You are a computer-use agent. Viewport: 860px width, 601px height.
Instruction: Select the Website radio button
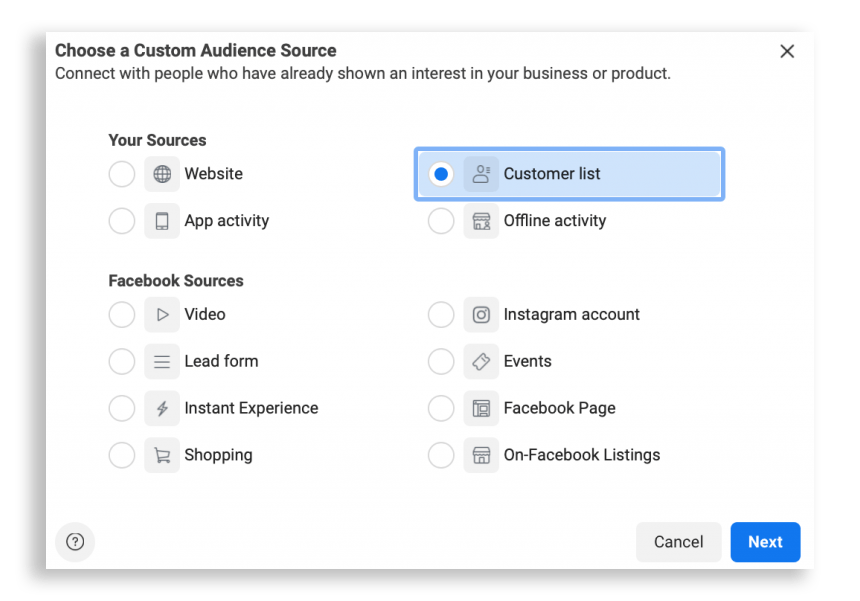(122, 174)
